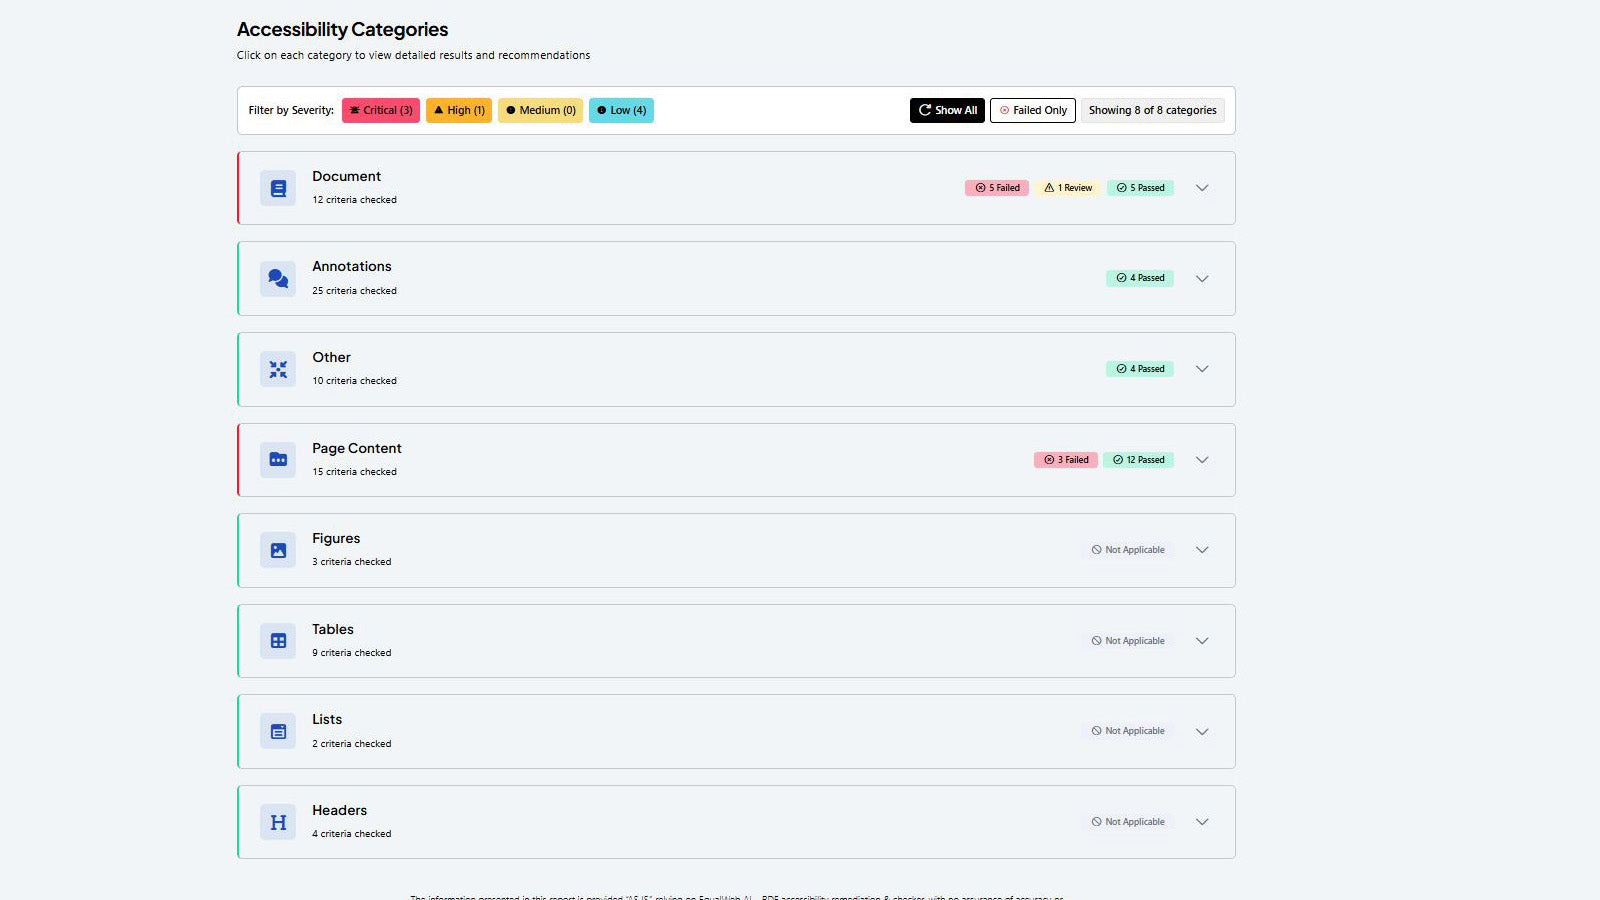Image resolution: width=1600 pixels, height=900 pixels.
Task: Click the 4 Passed badge in Other
Action: point(1140,369)
